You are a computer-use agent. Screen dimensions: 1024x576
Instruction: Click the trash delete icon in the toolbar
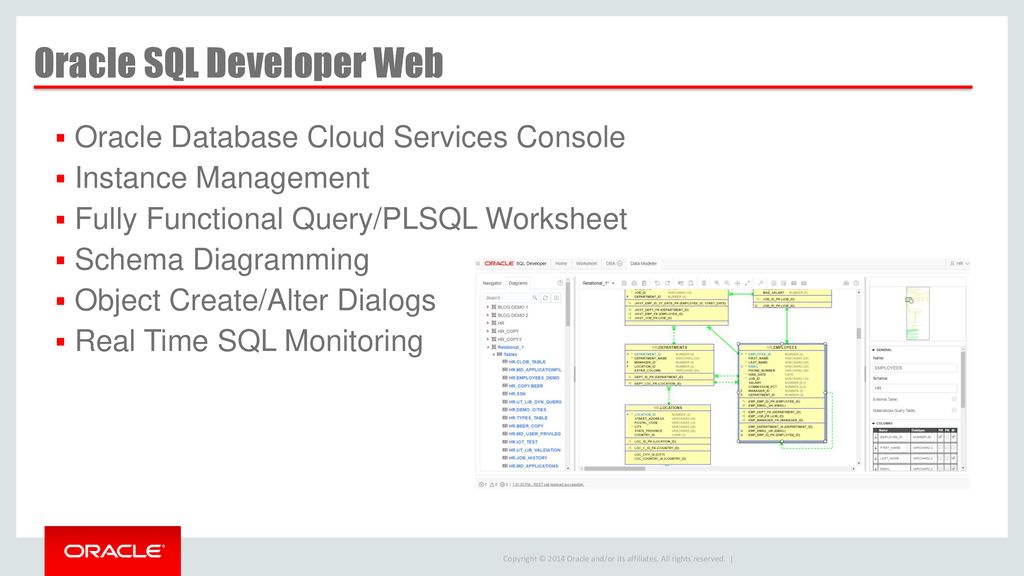[x=704, y=283]
